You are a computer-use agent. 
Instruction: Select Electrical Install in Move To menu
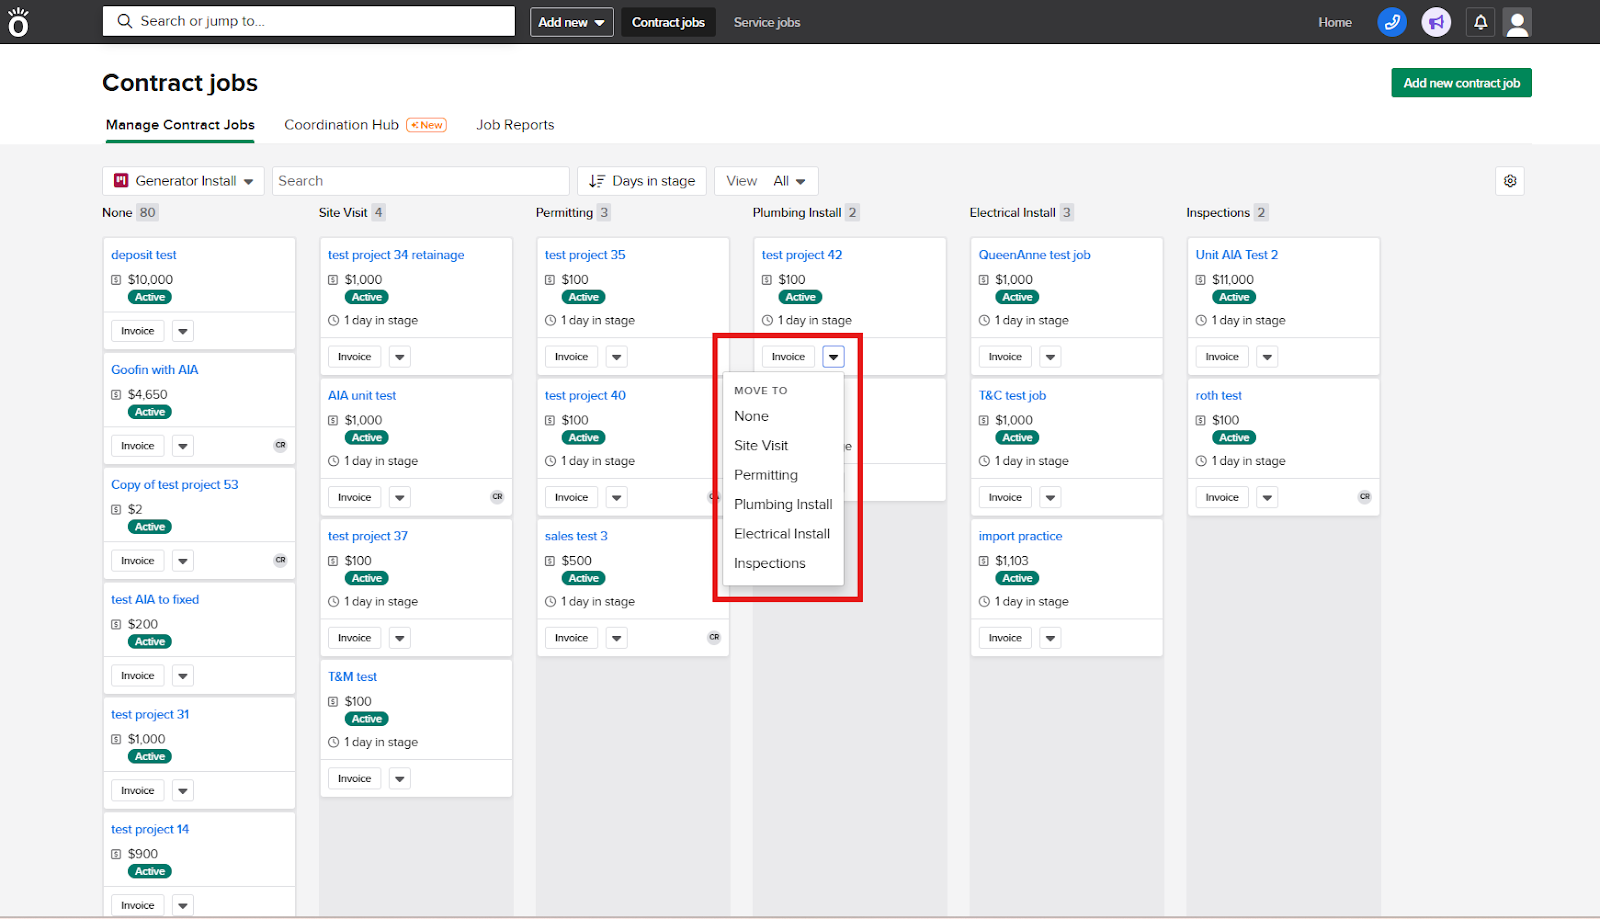[x=781, y=534]
